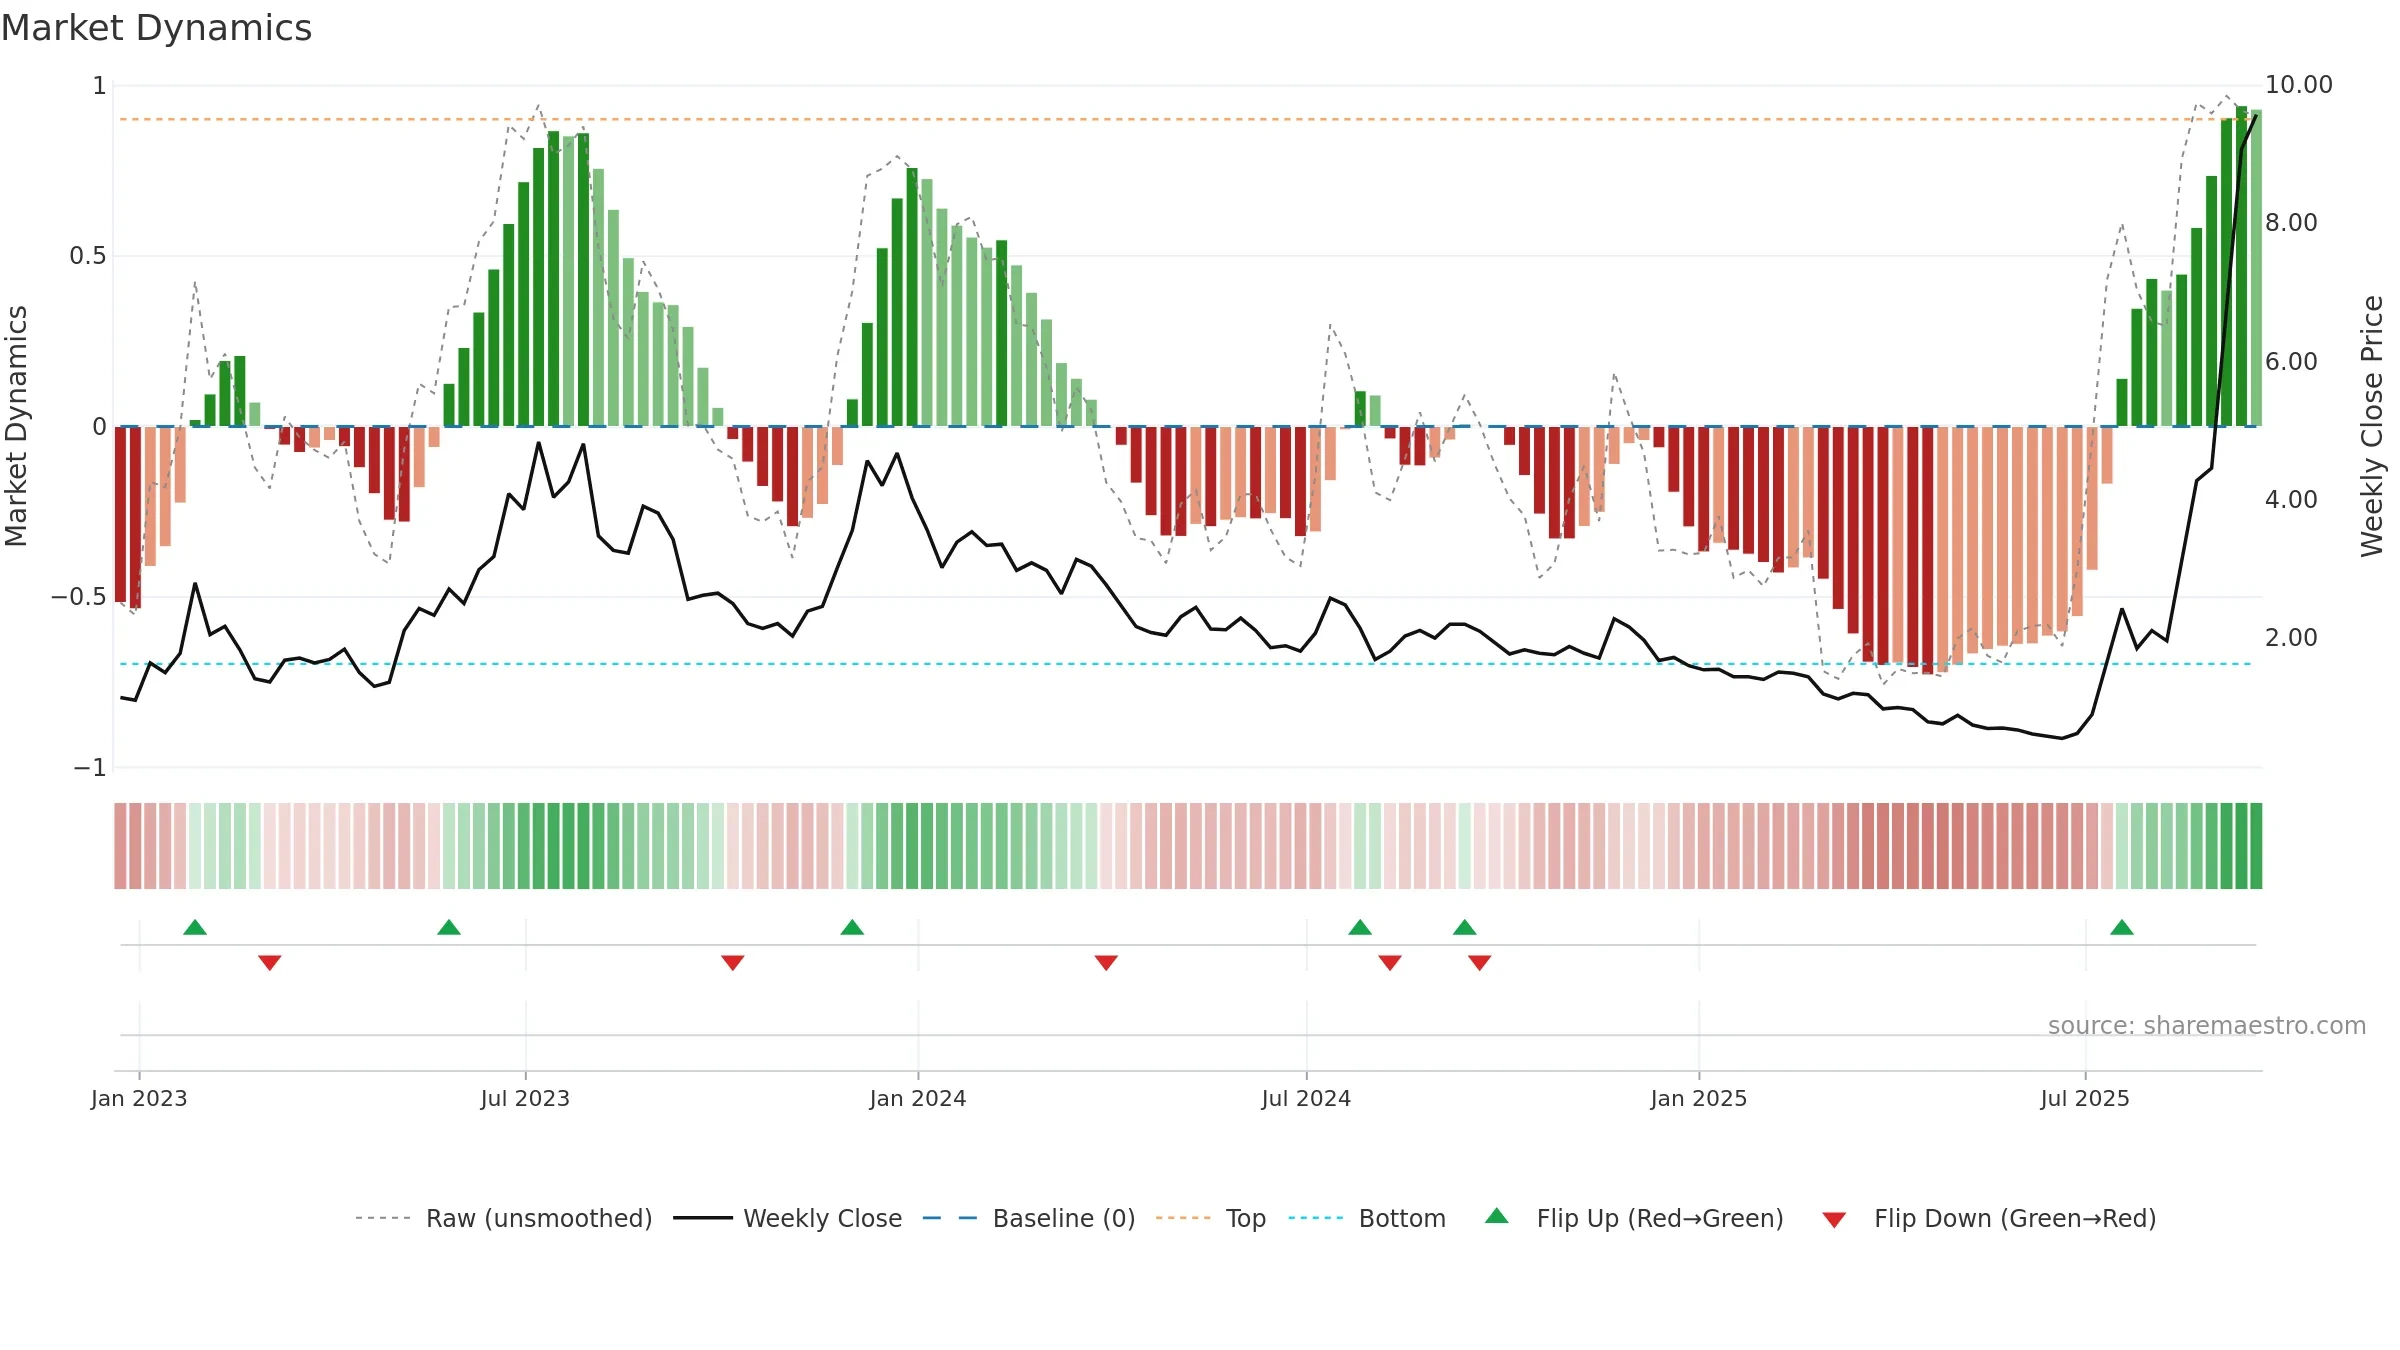2400x1350 pixels.
Task: Click the green flip-up triangle in late July 2024
Action: [x=1360, y=927]
